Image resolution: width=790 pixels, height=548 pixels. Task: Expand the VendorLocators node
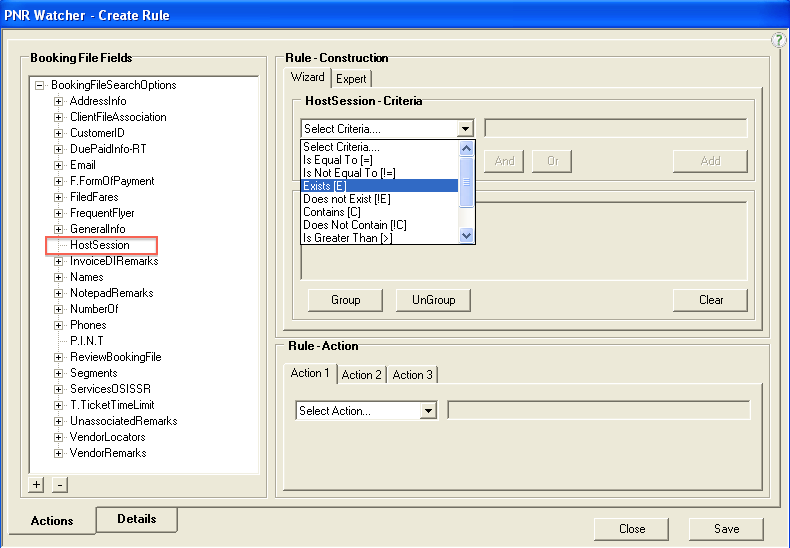(x=58, y=437)
